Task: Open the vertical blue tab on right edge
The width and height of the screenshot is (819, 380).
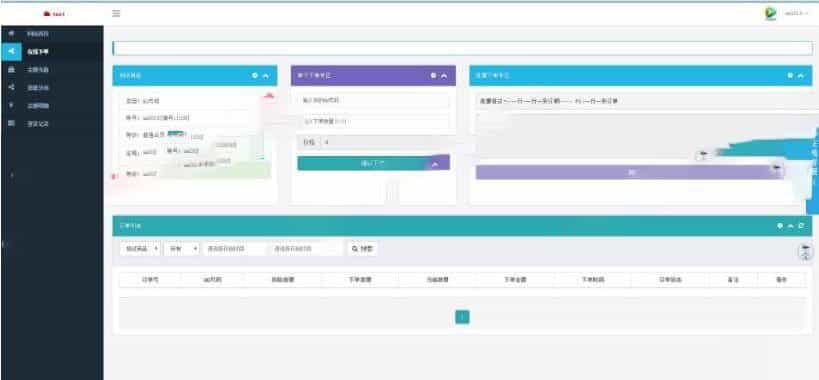Action: click(x=813, y=170)
